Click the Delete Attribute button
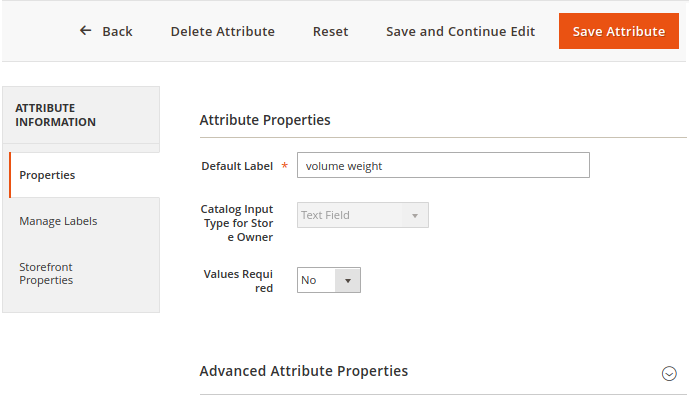 point(222,31)
